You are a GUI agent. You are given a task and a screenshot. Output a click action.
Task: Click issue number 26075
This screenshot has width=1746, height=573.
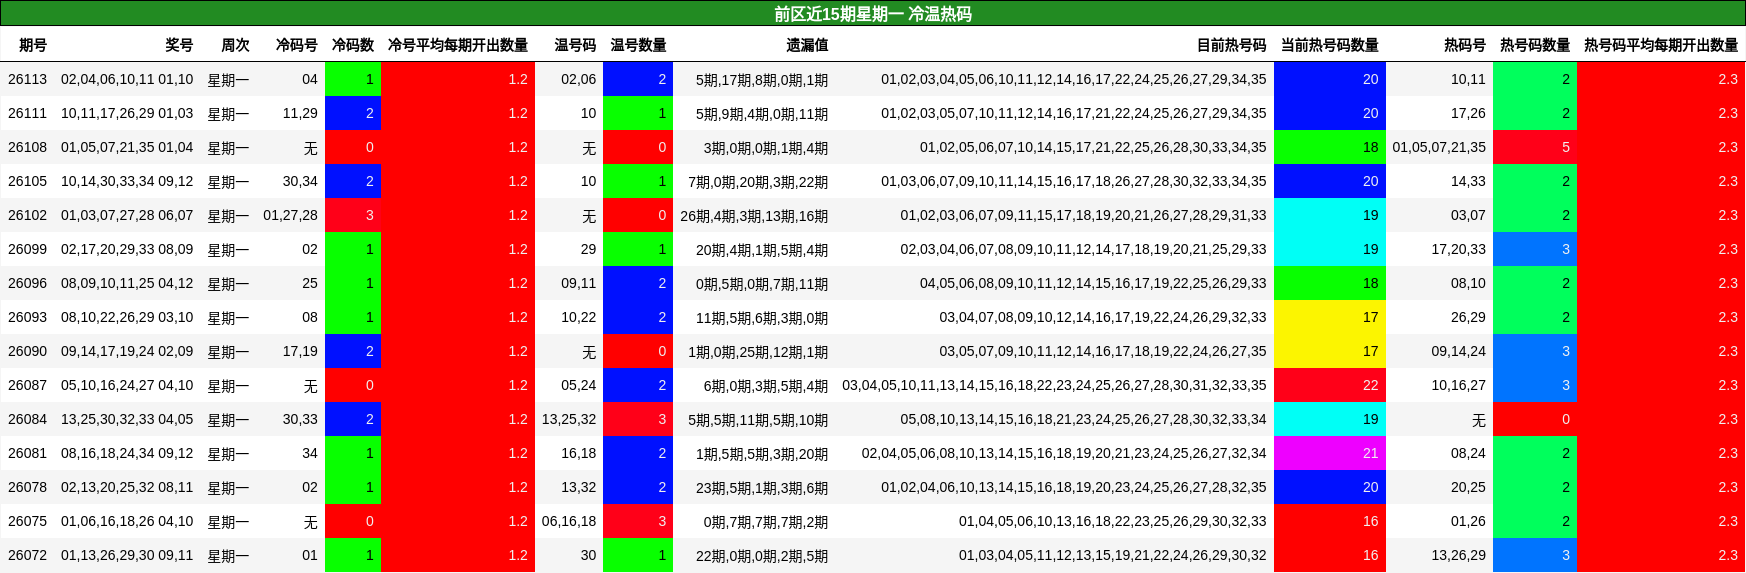[x=27, y=521]
